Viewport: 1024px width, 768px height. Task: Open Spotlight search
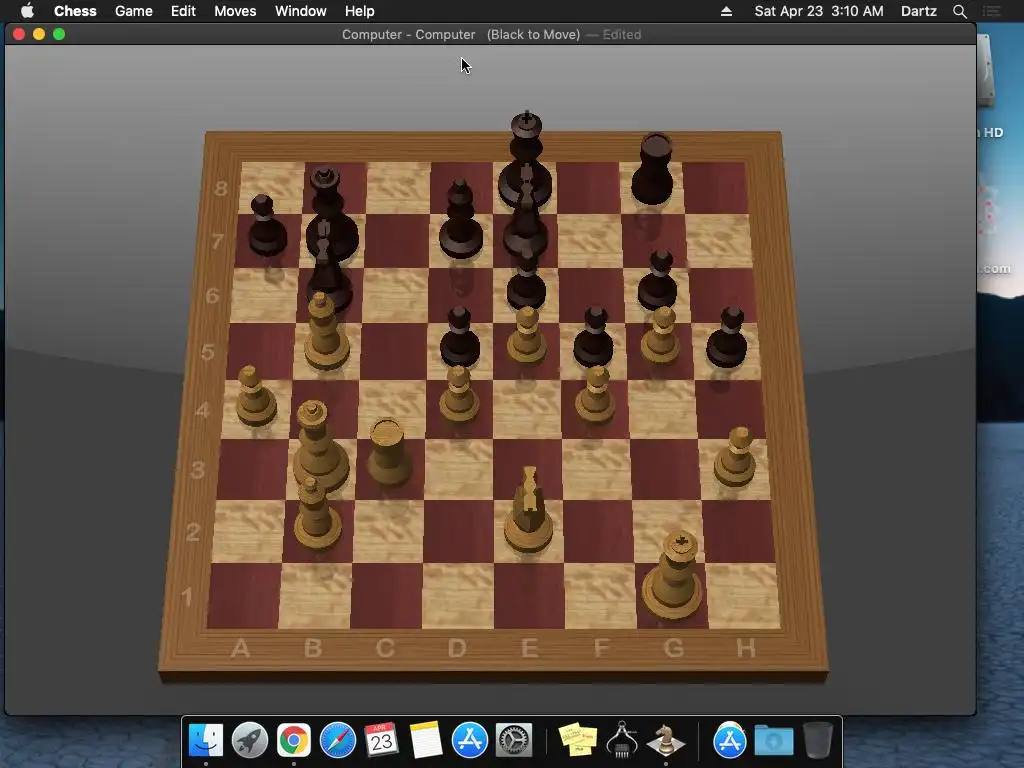959,11
